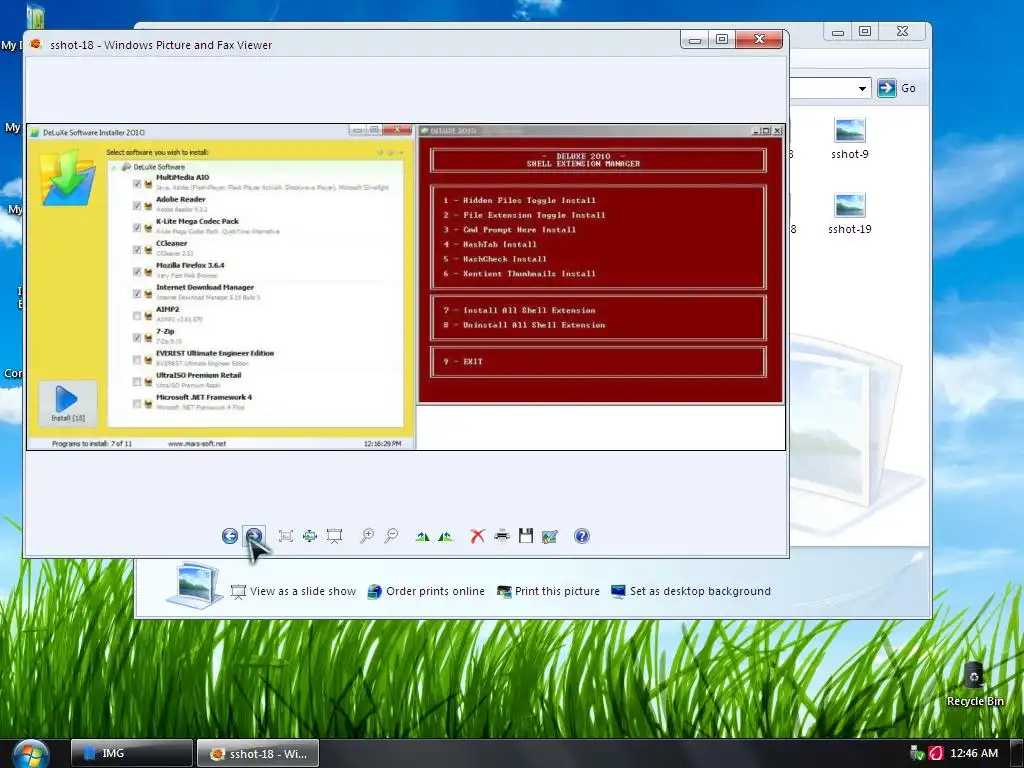
Task: Maximize the Picture and Fax Viewer window
Action: [722, 39]
